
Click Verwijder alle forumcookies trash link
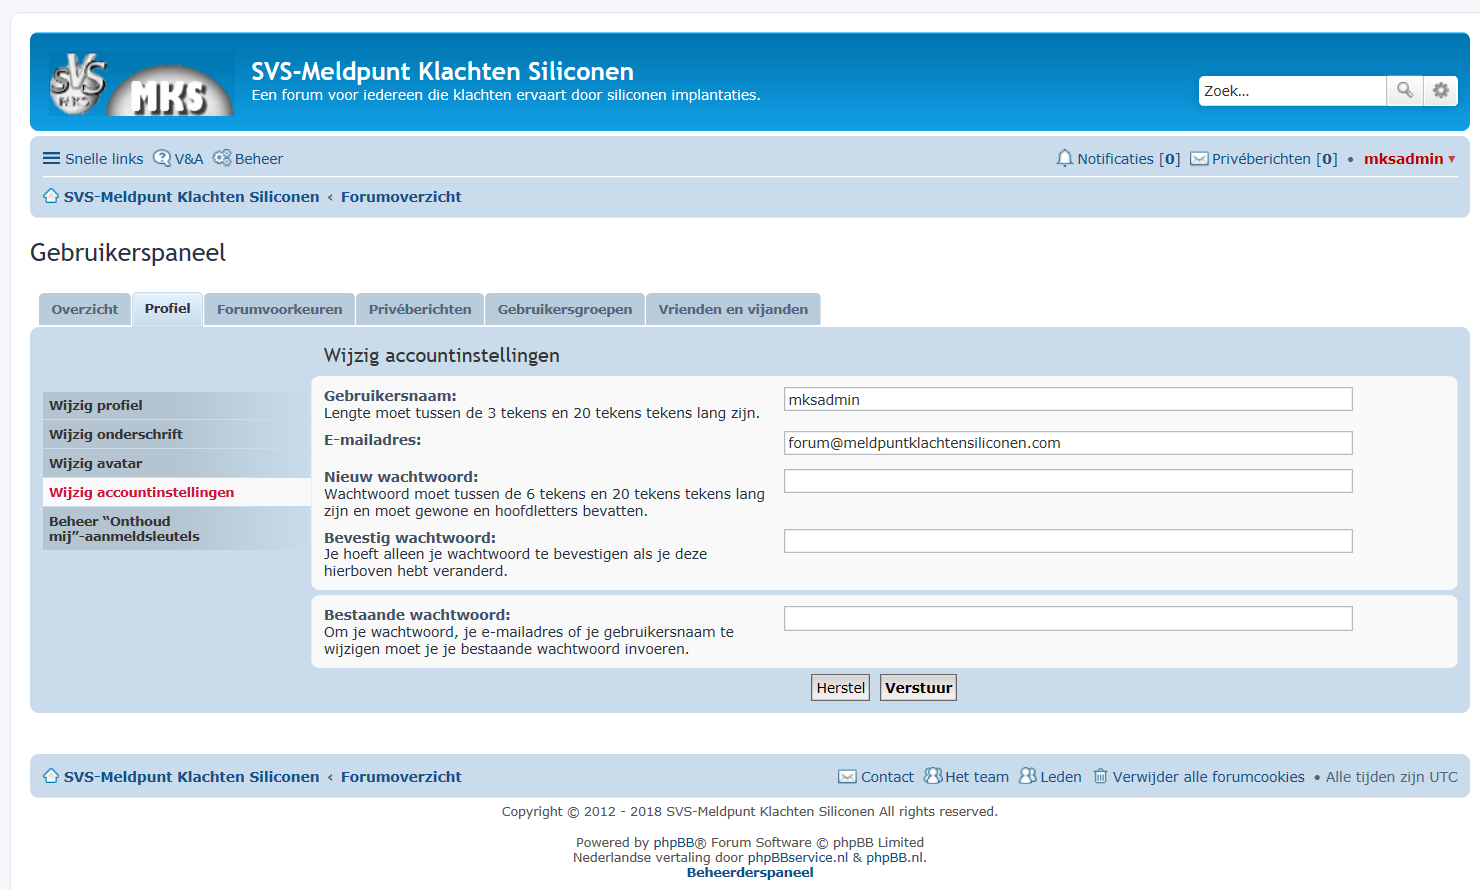click(x=1198, y=777)
